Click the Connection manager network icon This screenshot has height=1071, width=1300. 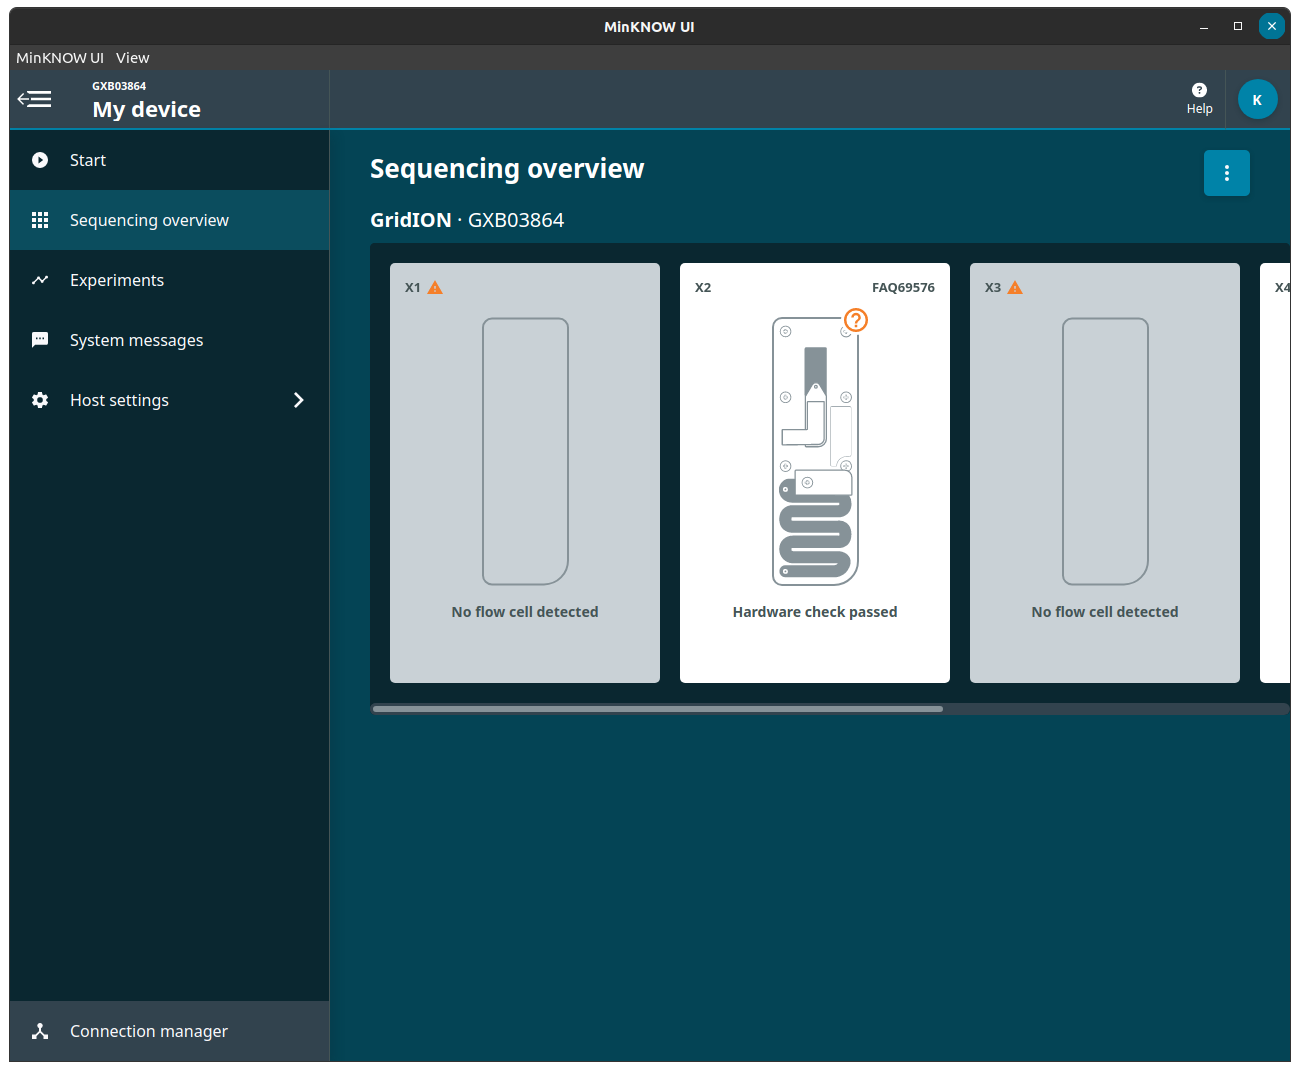pyautogui.click(x=40, y=1031)
